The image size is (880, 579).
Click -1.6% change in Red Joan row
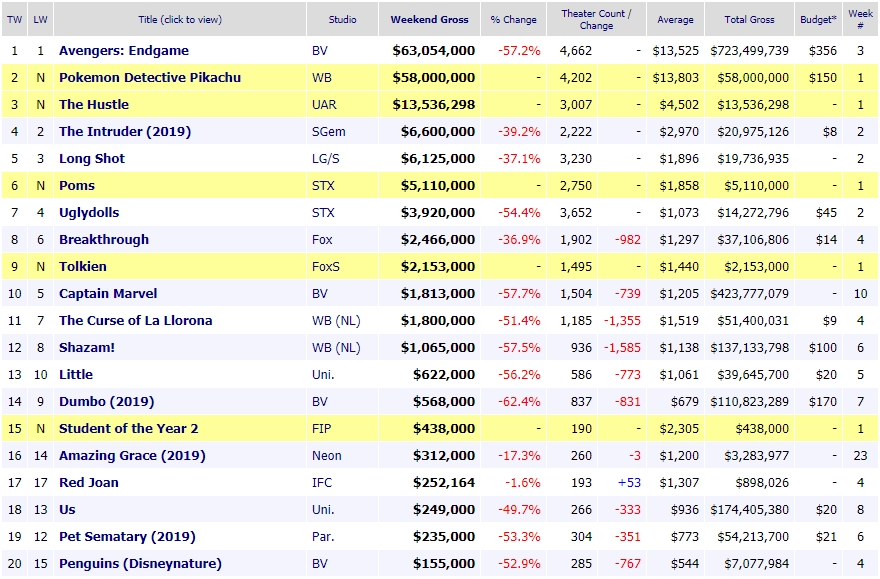[522, 482]
